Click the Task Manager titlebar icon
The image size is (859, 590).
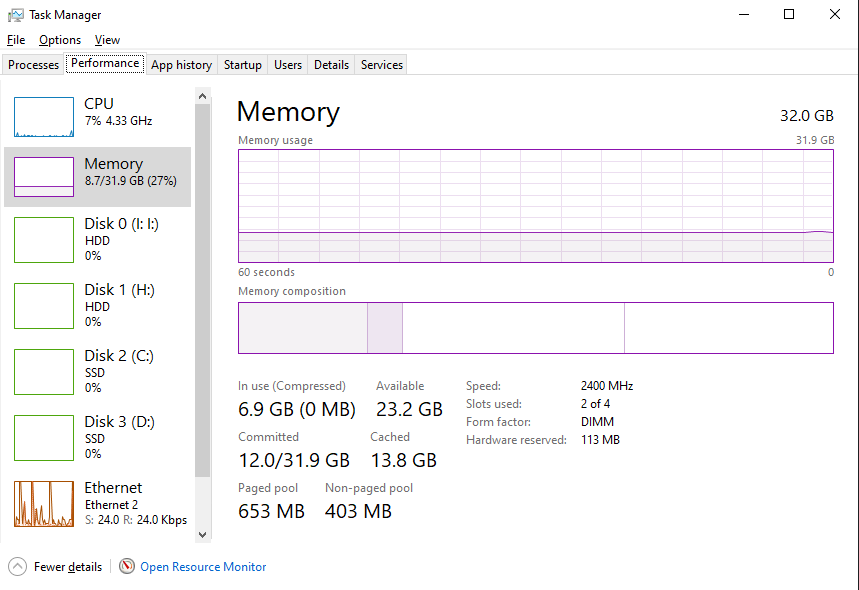click(15, 14)
